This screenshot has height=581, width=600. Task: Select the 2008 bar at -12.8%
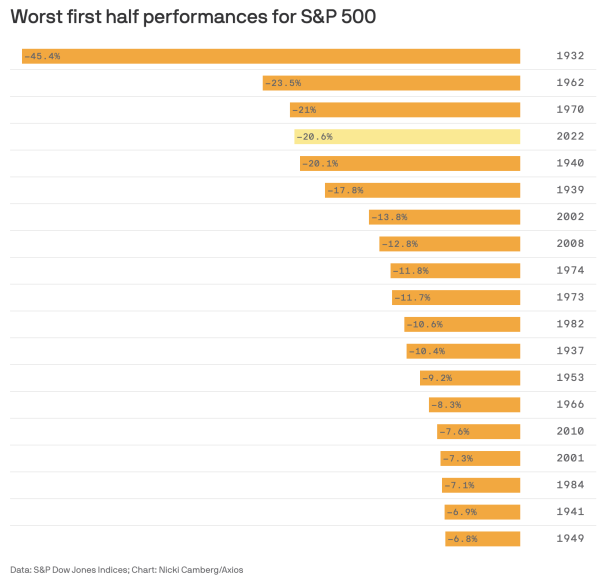(450, 244)
